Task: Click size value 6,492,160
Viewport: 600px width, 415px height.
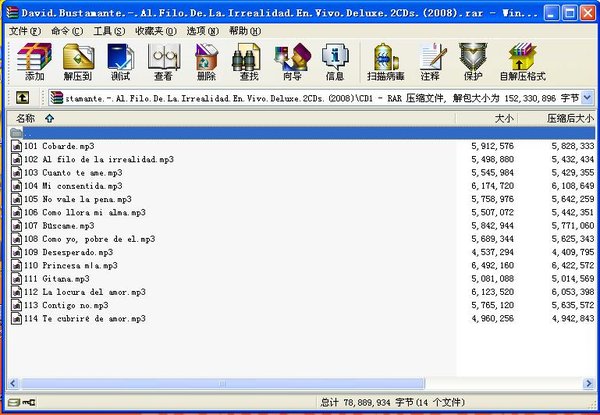Action: 492,265
